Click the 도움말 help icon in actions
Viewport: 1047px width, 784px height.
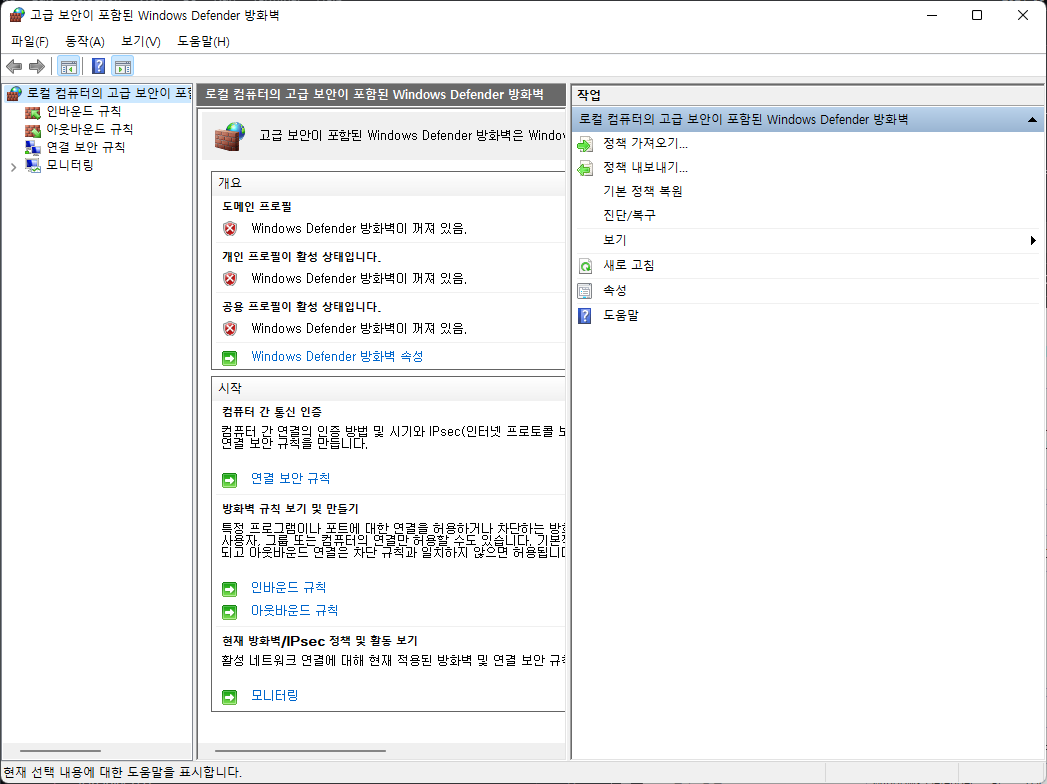(x=585, y=316)
